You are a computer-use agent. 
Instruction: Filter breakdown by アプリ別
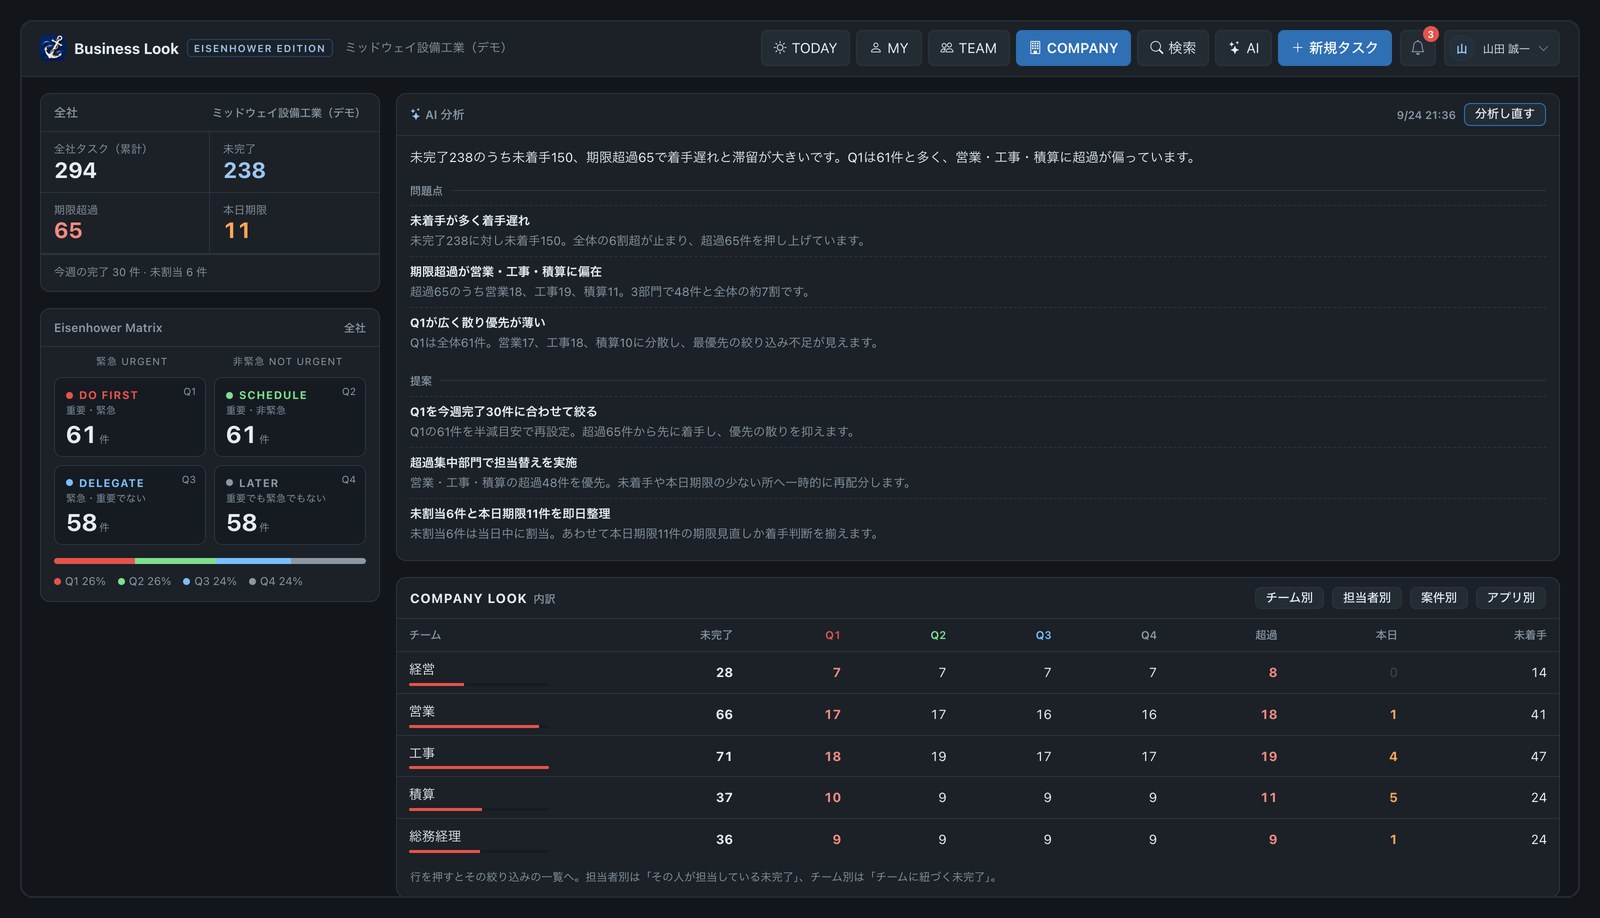click(1510, 598)
